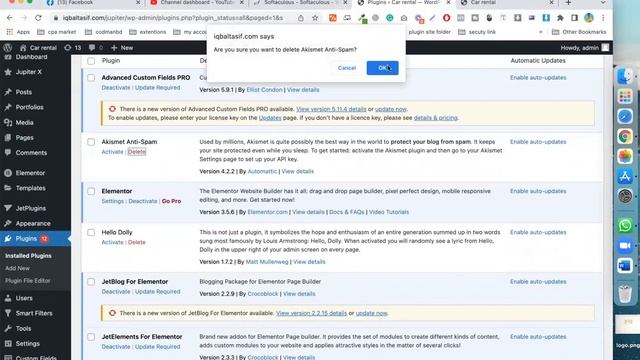Click the share icon in address bar
Viewport: 640px width, 360px height.
point(301,18)
